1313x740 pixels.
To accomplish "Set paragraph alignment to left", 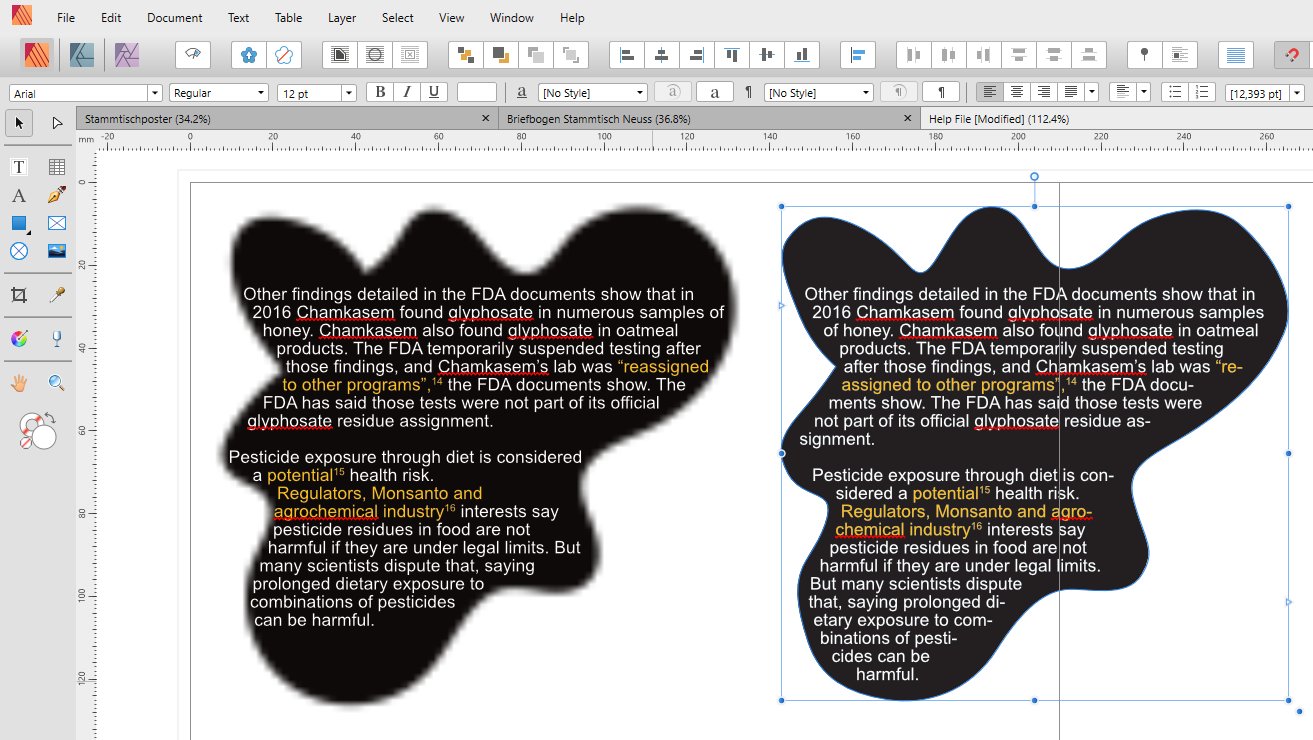I will (x=990, y=92).
